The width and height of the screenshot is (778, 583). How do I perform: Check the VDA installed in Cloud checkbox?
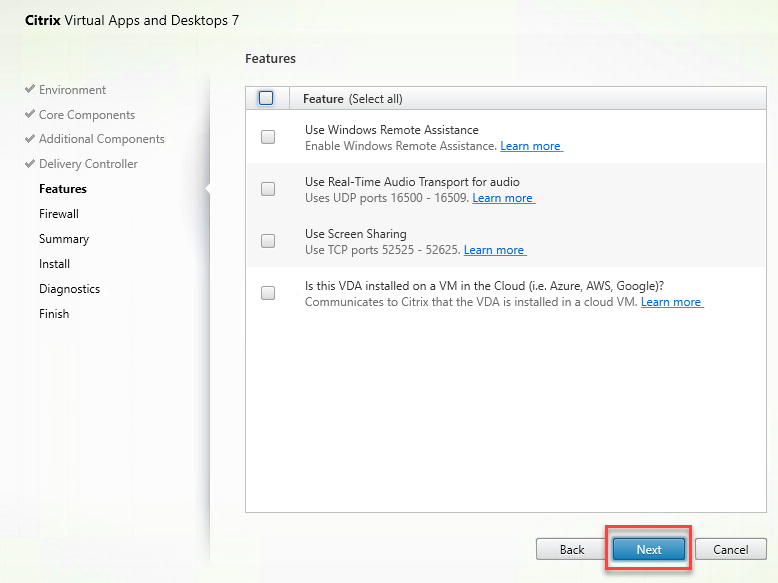pyautogui.click(x=268, y=293)
